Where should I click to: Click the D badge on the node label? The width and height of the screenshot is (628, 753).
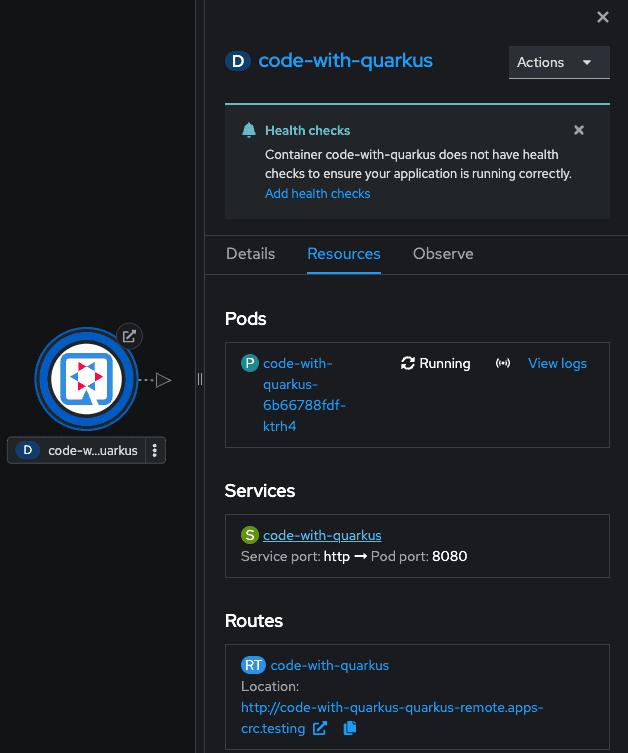[x=27, y=450]
